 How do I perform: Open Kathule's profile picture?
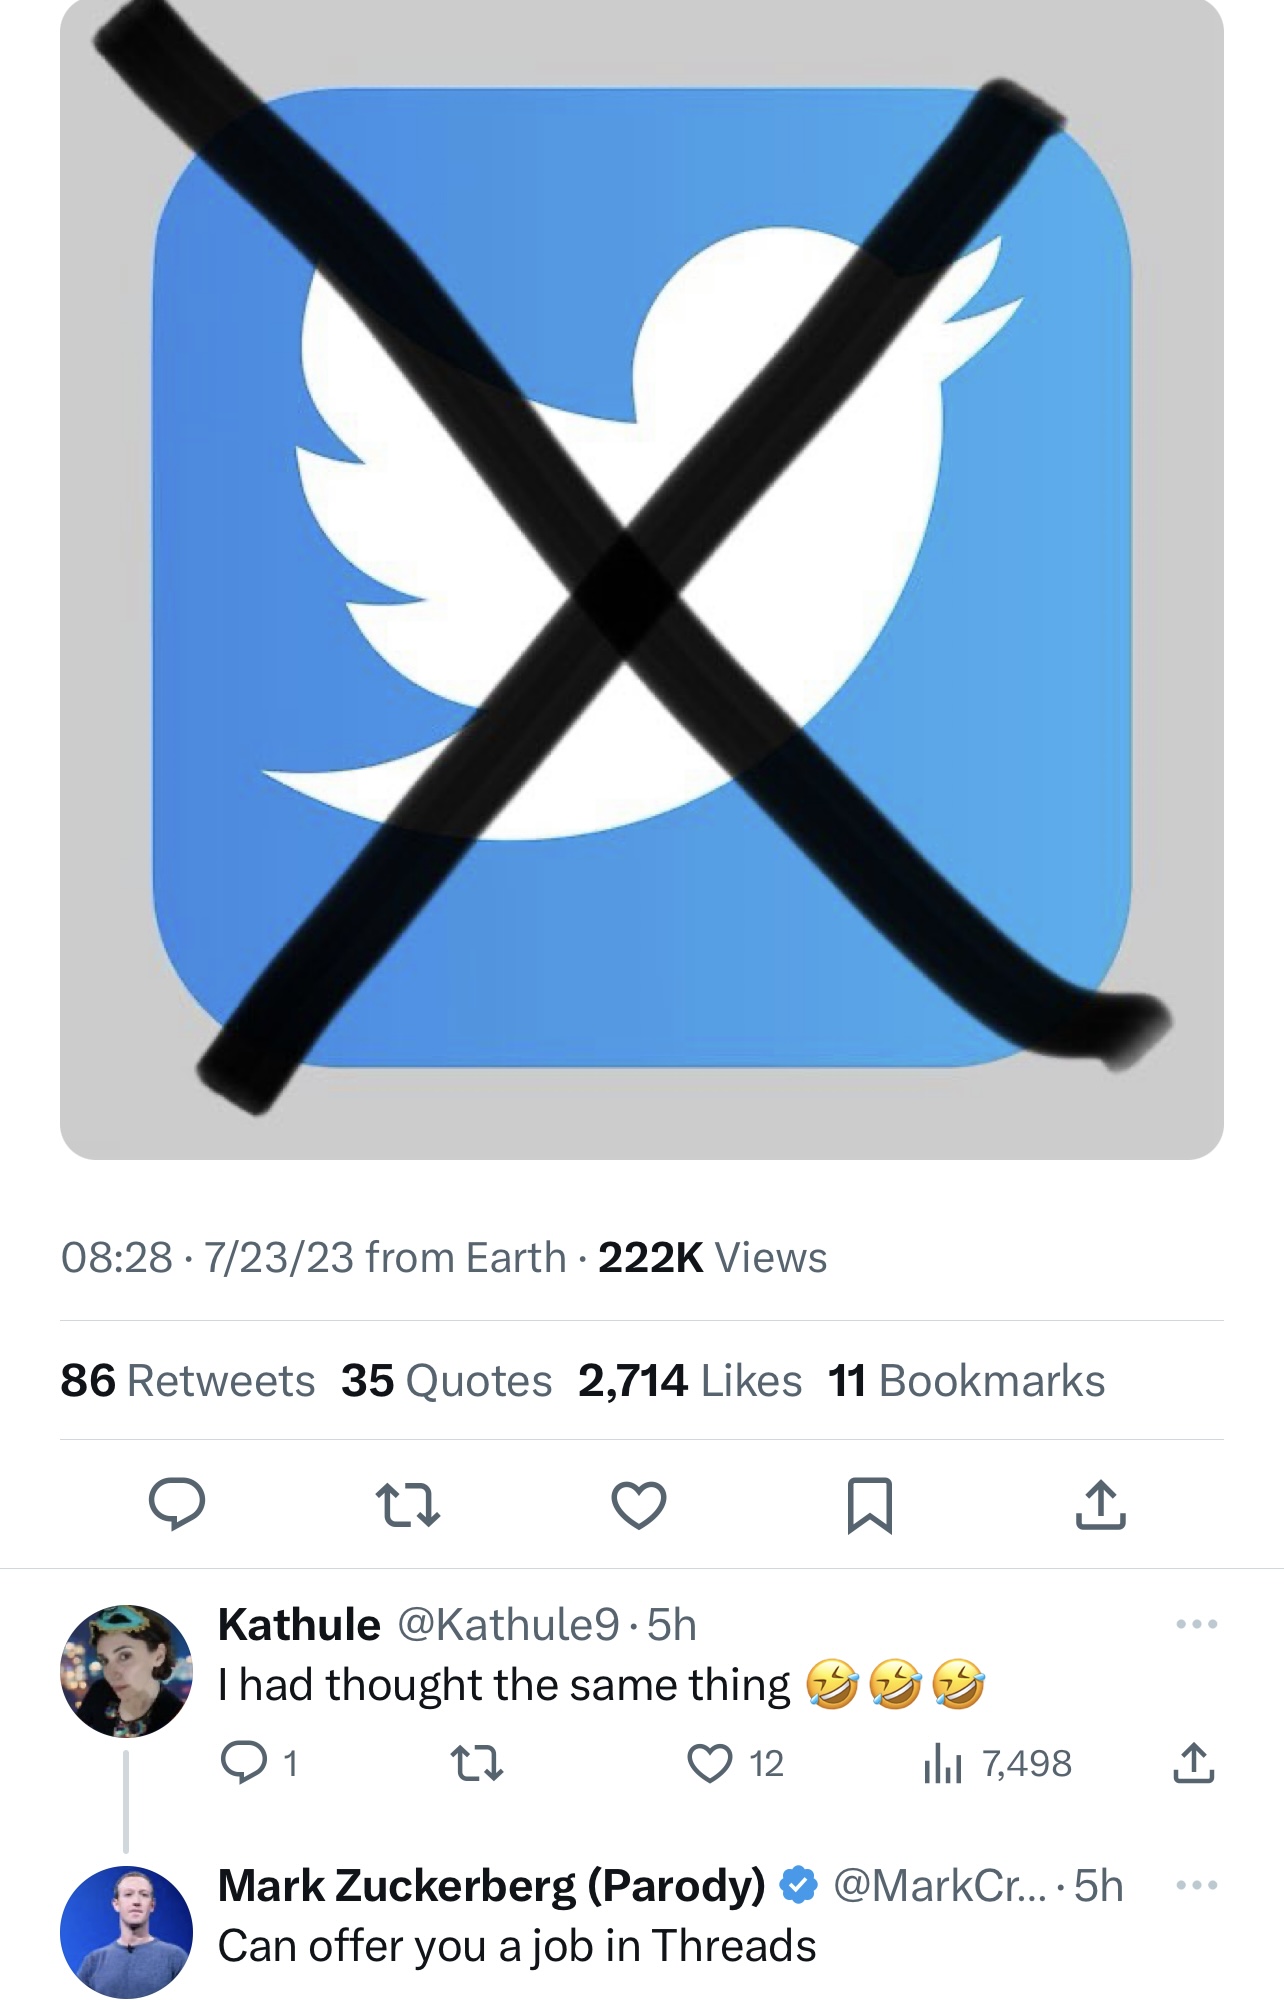[x=126, y=1671]
